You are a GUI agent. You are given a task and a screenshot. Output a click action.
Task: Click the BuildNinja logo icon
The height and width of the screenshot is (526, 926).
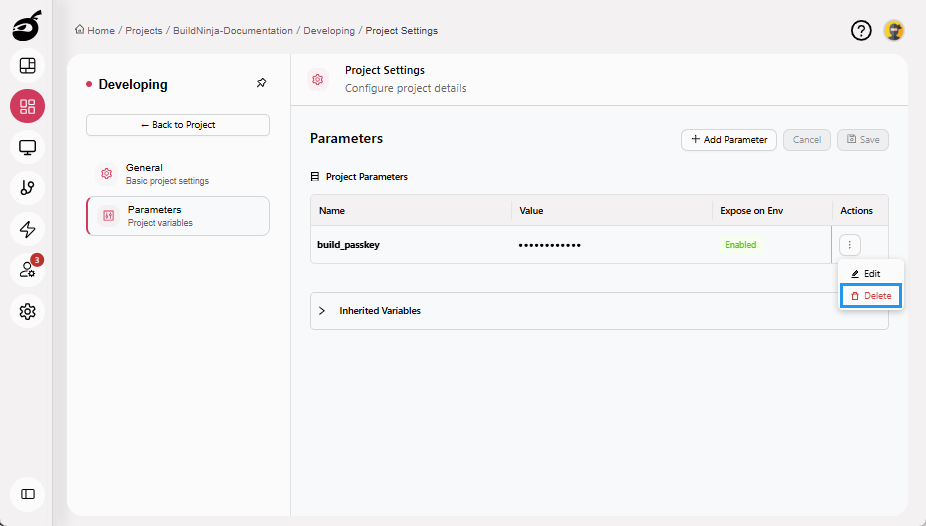coord(27,25)
